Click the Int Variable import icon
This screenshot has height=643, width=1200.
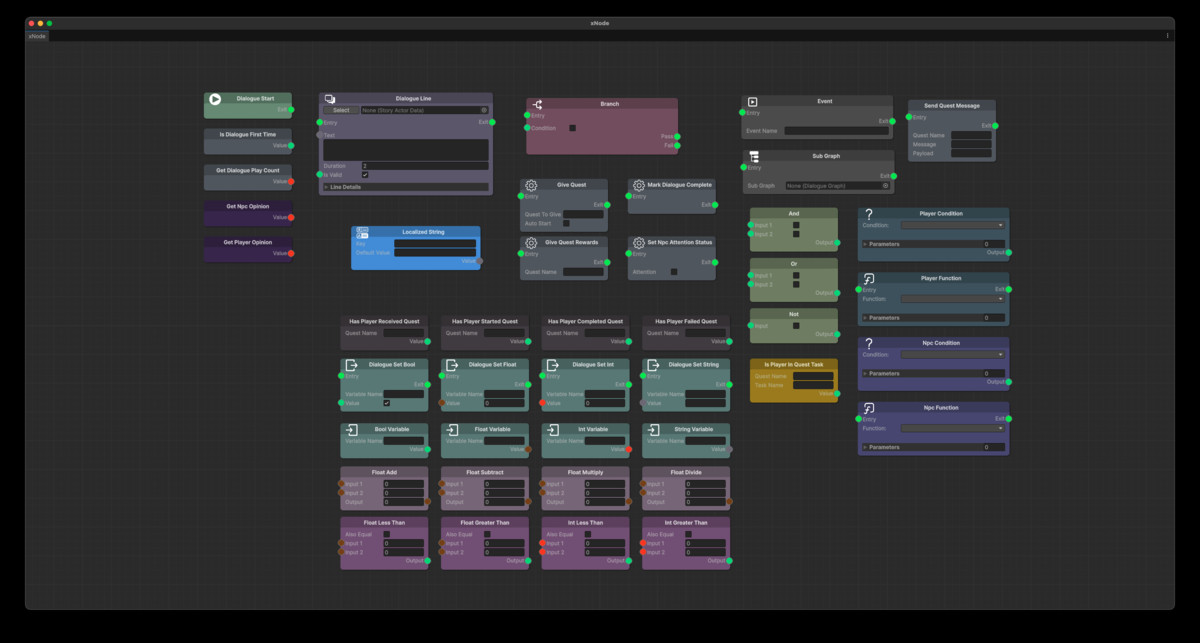pos(552,429)
